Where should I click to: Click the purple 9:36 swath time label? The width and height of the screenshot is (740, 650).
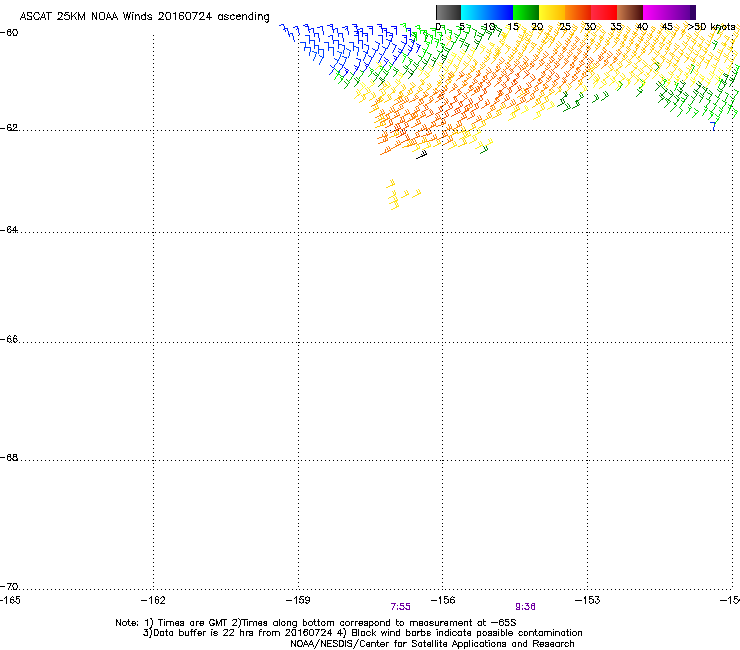point(525,607)
